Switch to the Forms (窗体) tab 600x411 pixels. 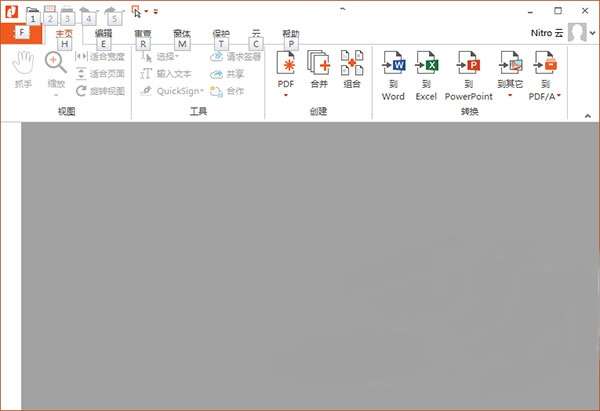(x=182, y=34)
